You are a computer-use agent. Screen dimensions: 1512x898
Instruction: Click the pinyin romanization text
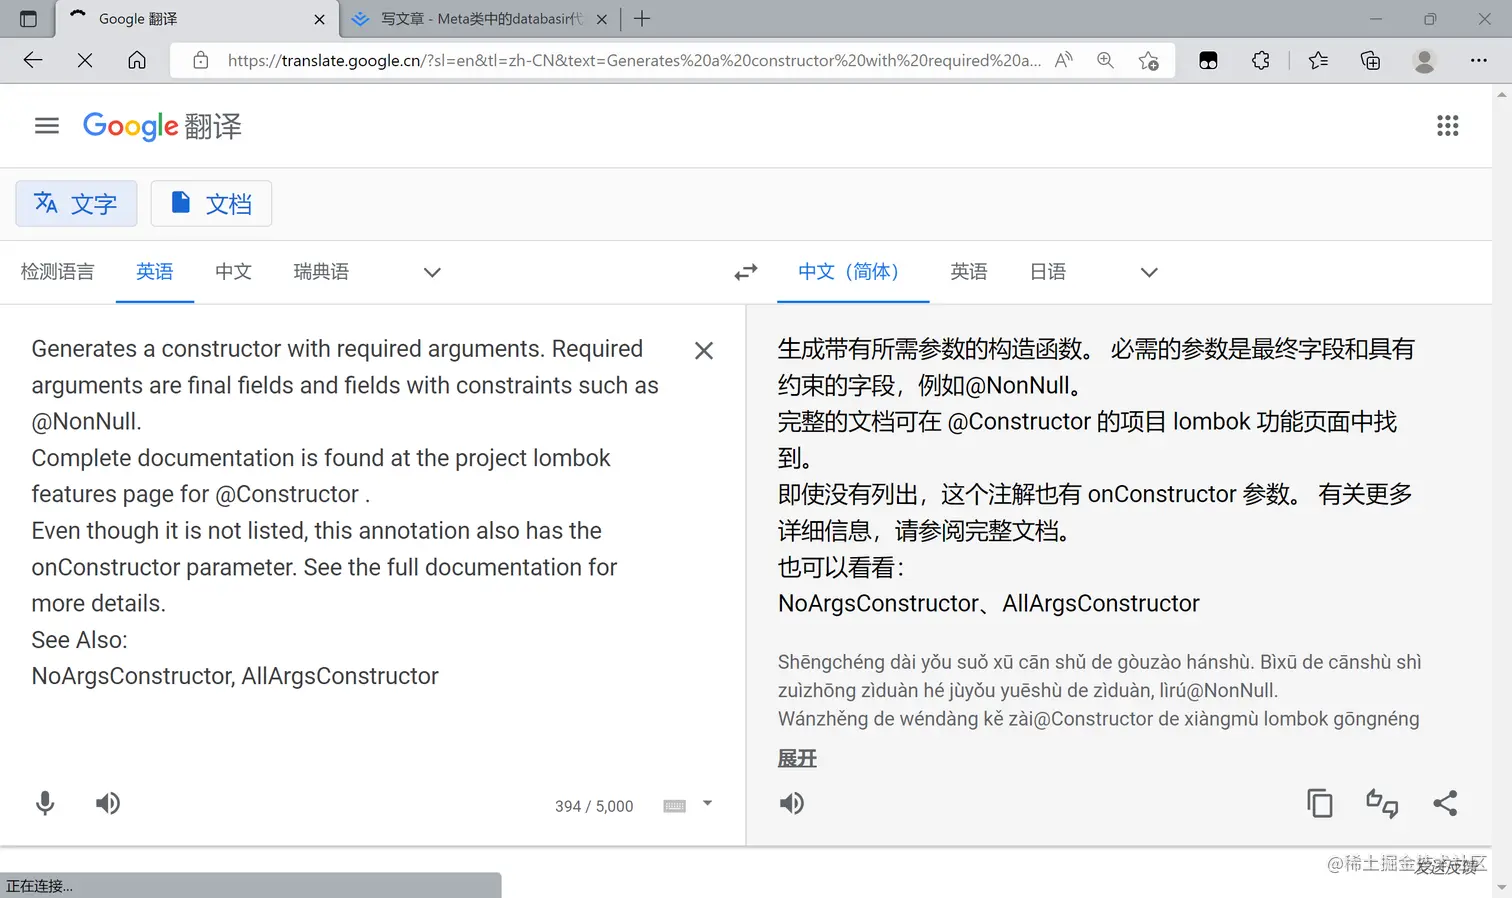click(x=1099, y=690)
